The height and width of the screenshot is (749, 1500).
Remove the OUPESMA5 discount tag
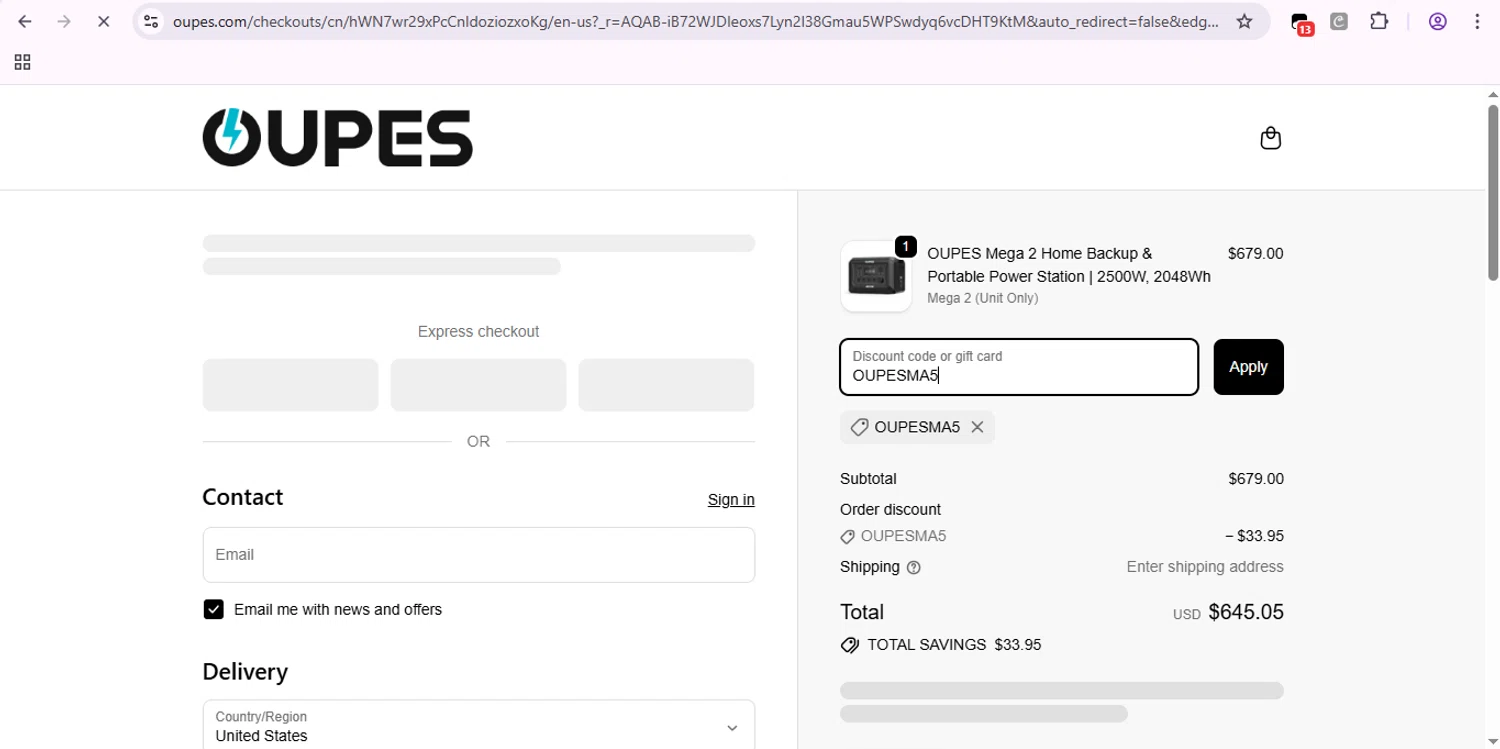977,427
